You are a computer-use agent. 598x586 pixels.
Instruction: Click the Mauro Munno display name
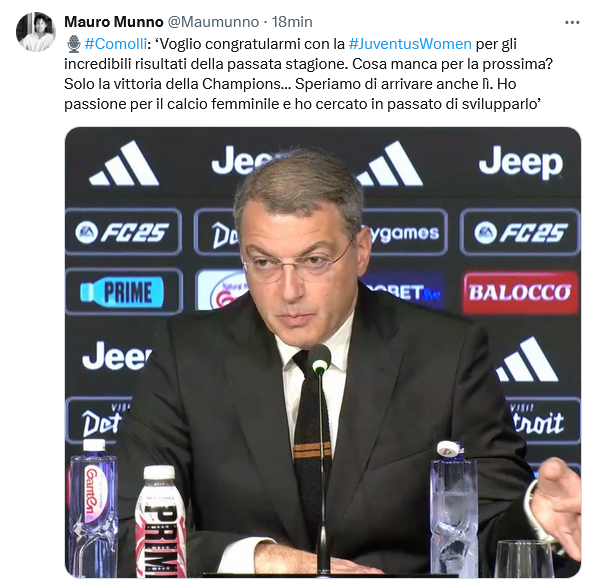click(x=114, y=22)
